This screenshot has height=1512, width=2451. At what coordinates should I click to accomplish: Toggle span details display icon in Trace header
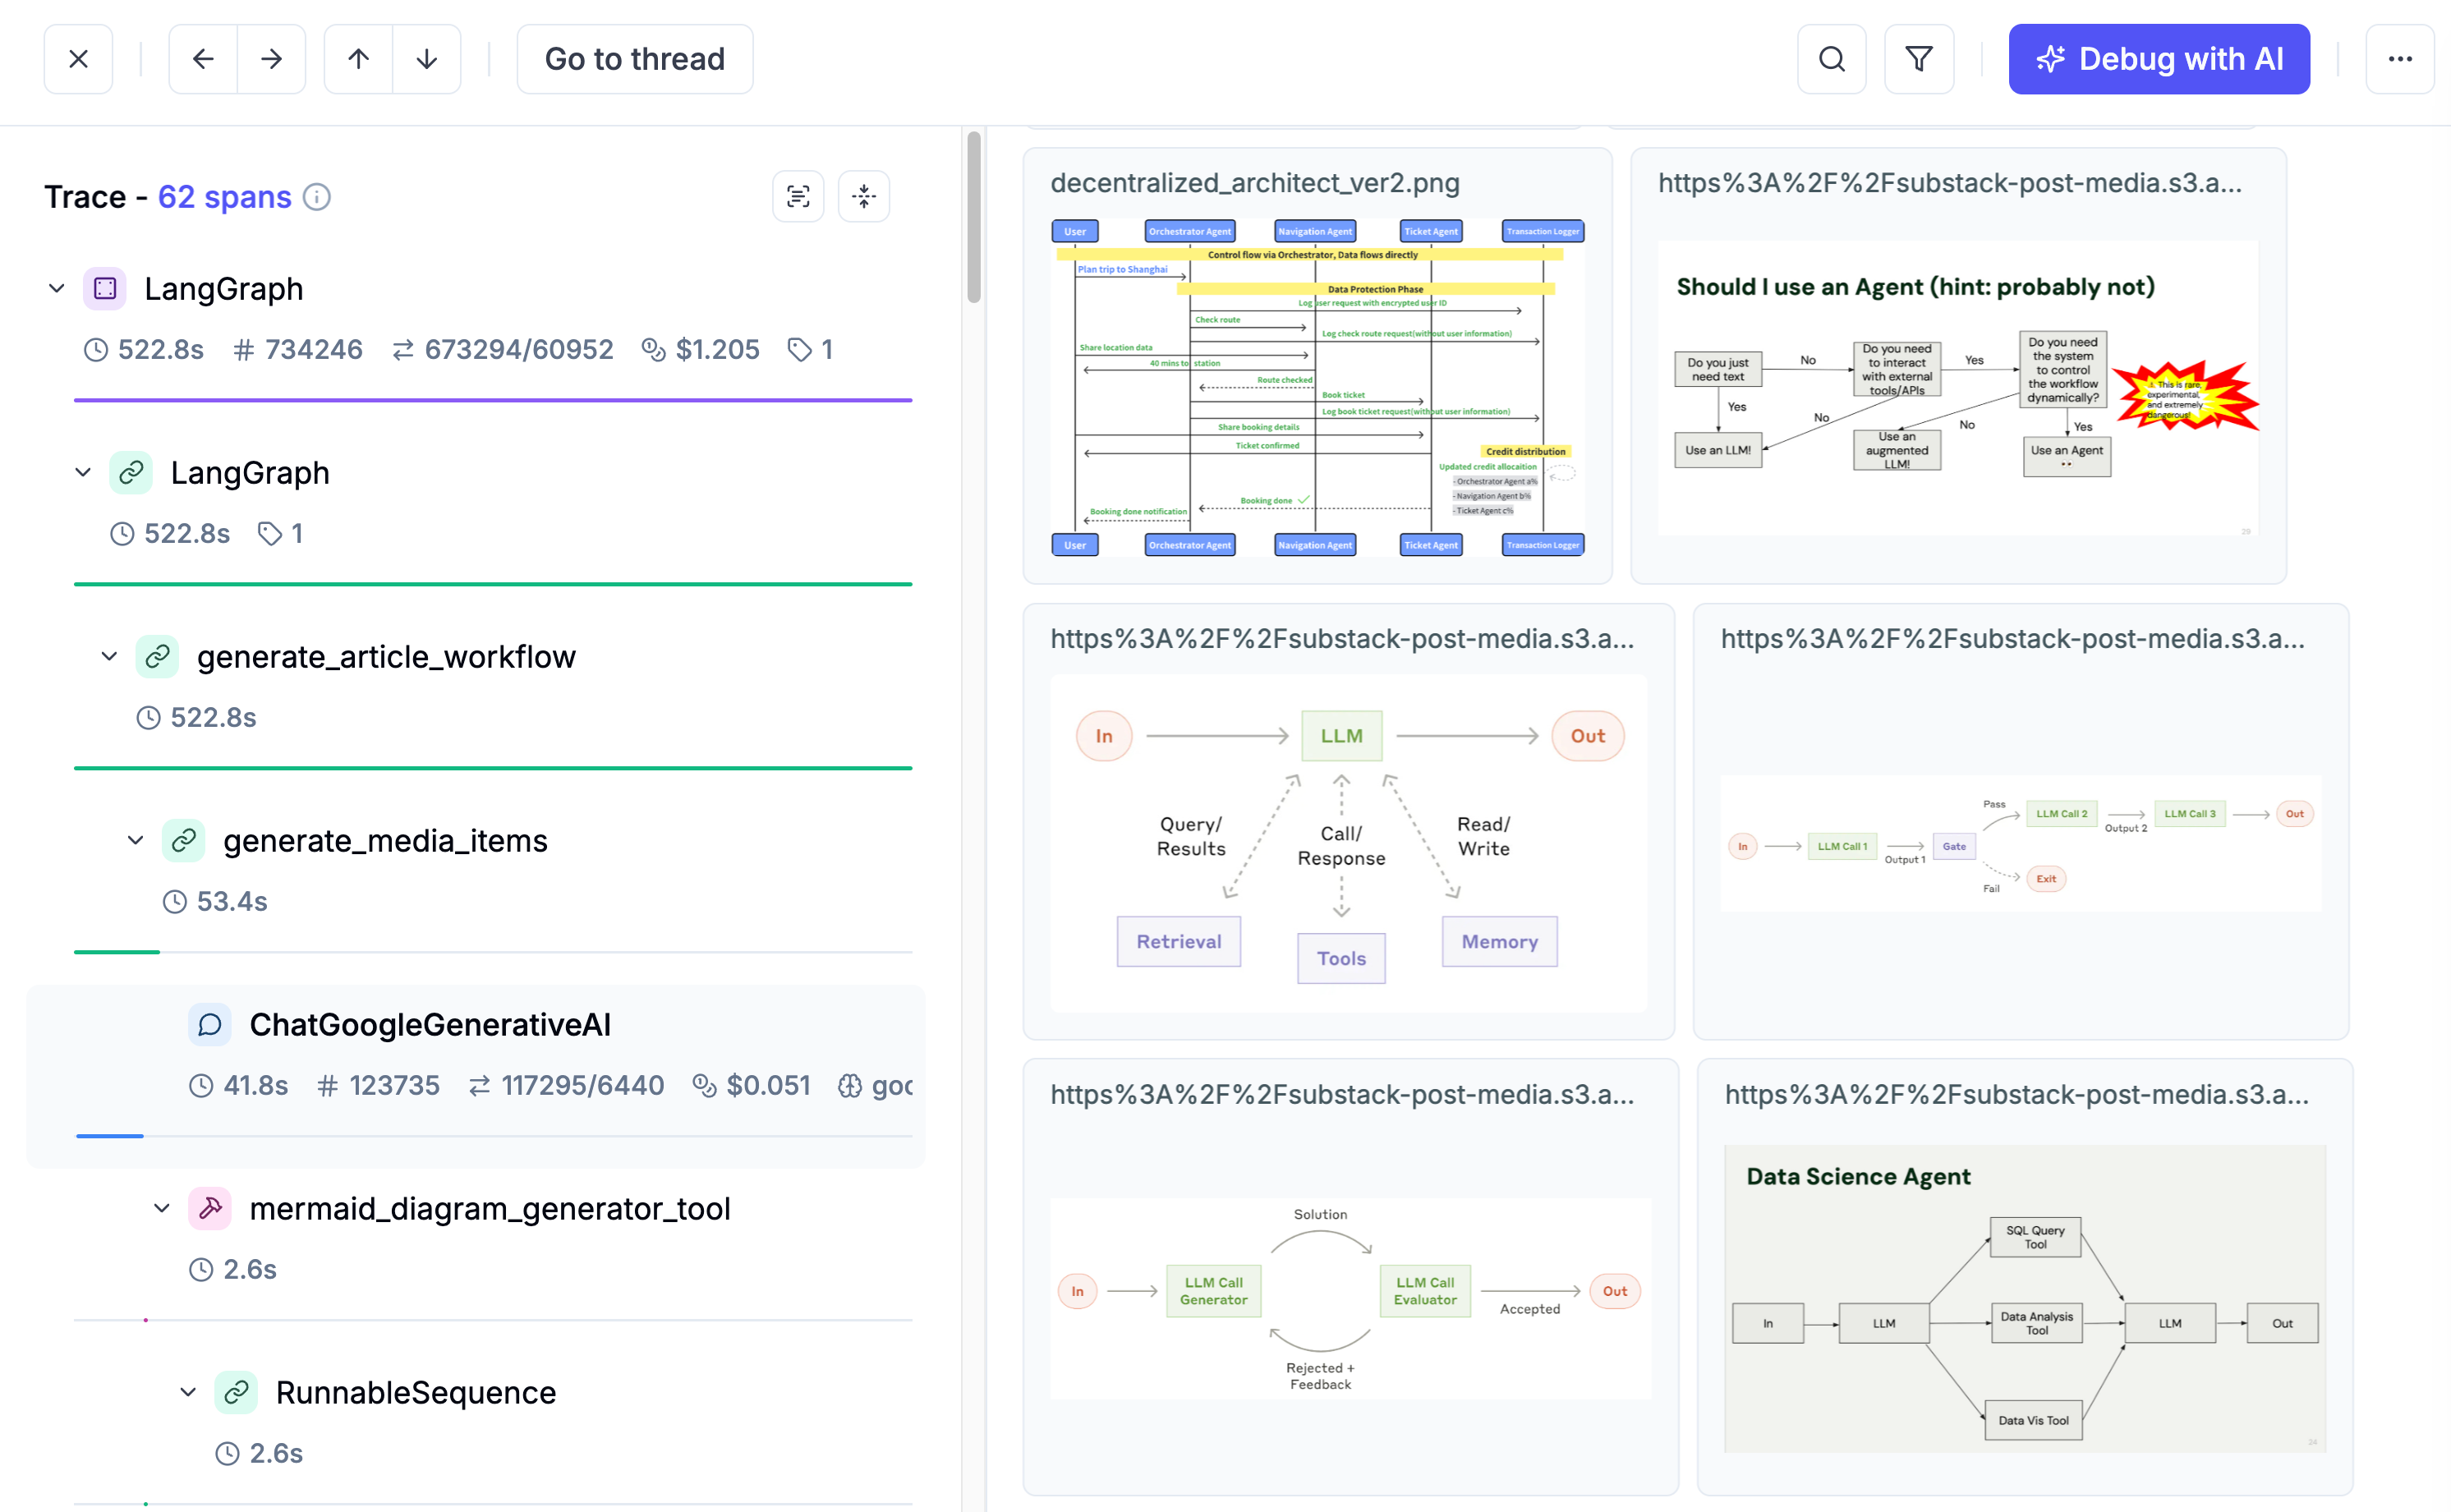tap(798, 196)
